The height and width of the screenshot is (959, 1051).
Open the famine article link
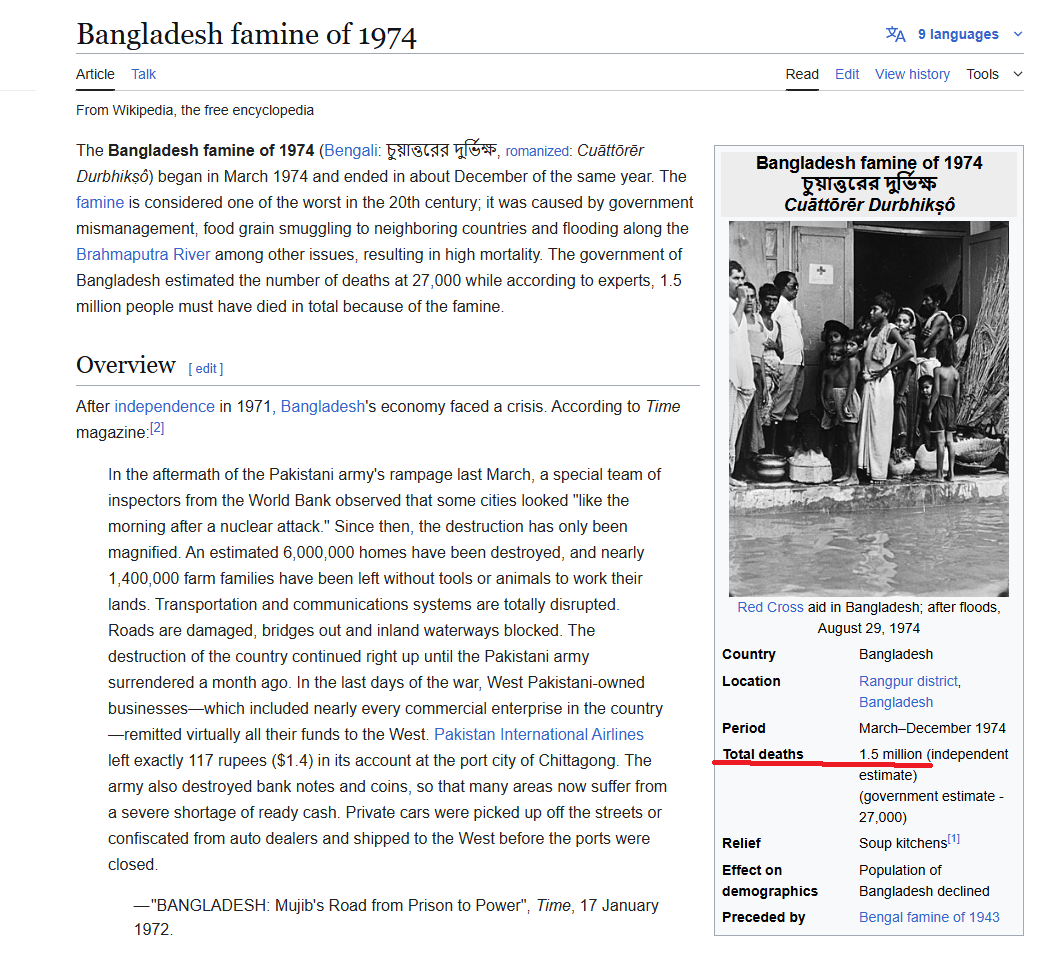coord(100,202)
